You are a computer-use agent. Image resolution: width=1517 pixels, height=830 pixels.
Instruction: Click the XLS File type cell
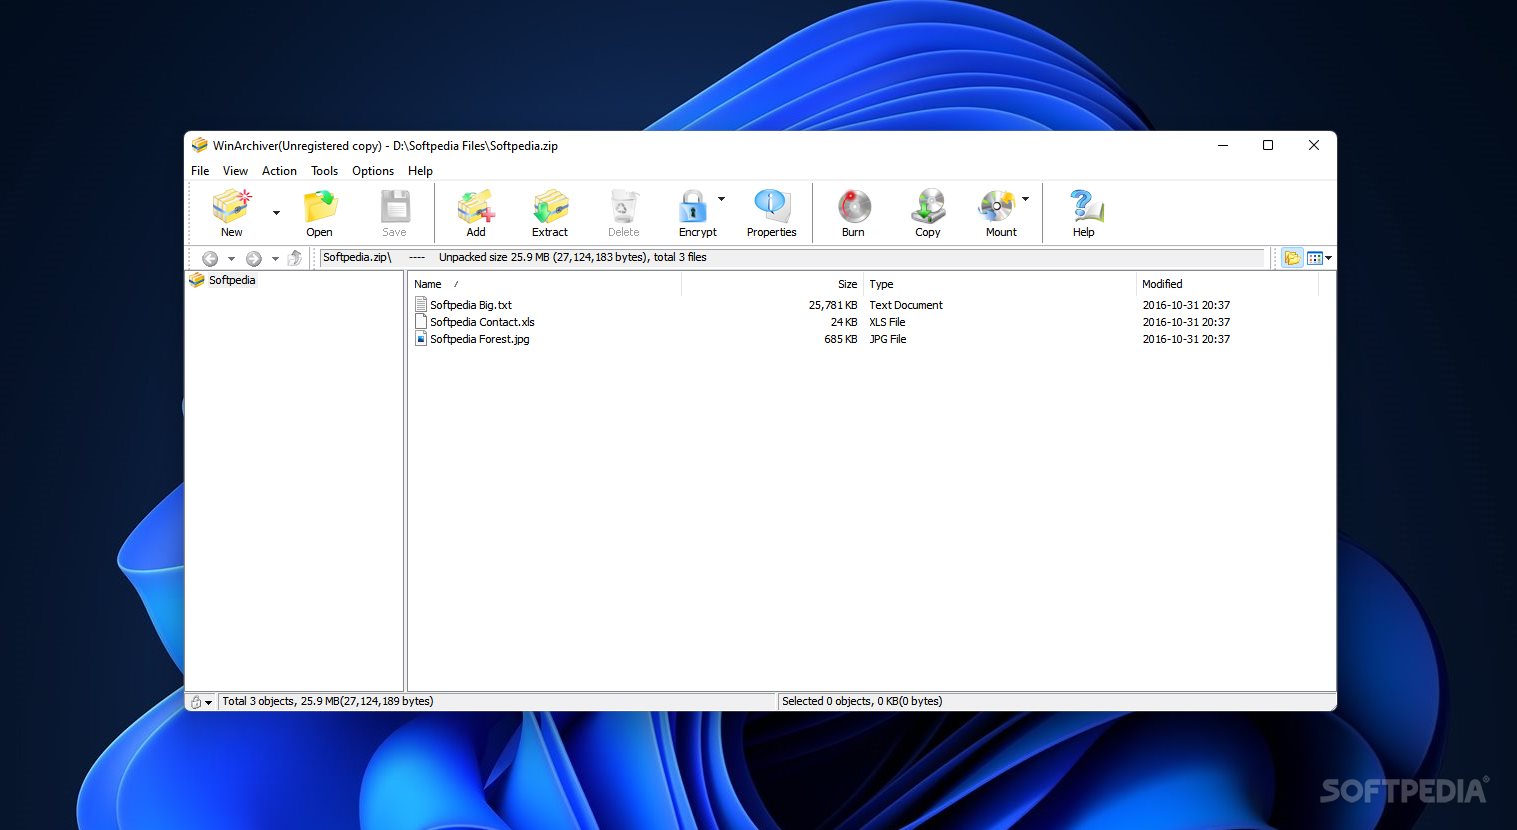[x=887, y=322]
